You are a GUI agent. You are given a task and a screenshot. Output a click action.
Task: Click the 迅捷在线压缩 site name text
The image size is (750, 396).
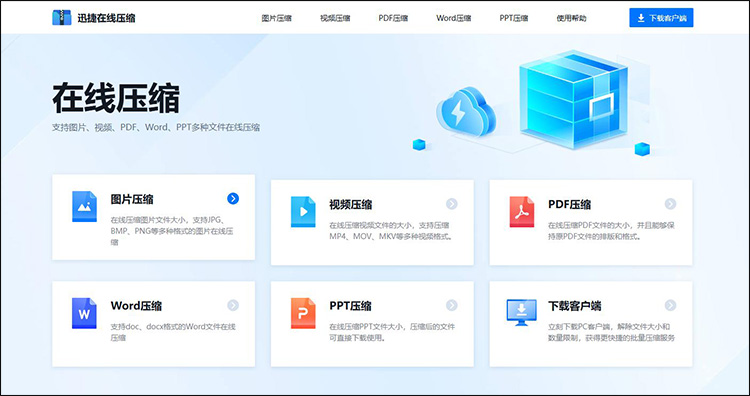(106, 18)
